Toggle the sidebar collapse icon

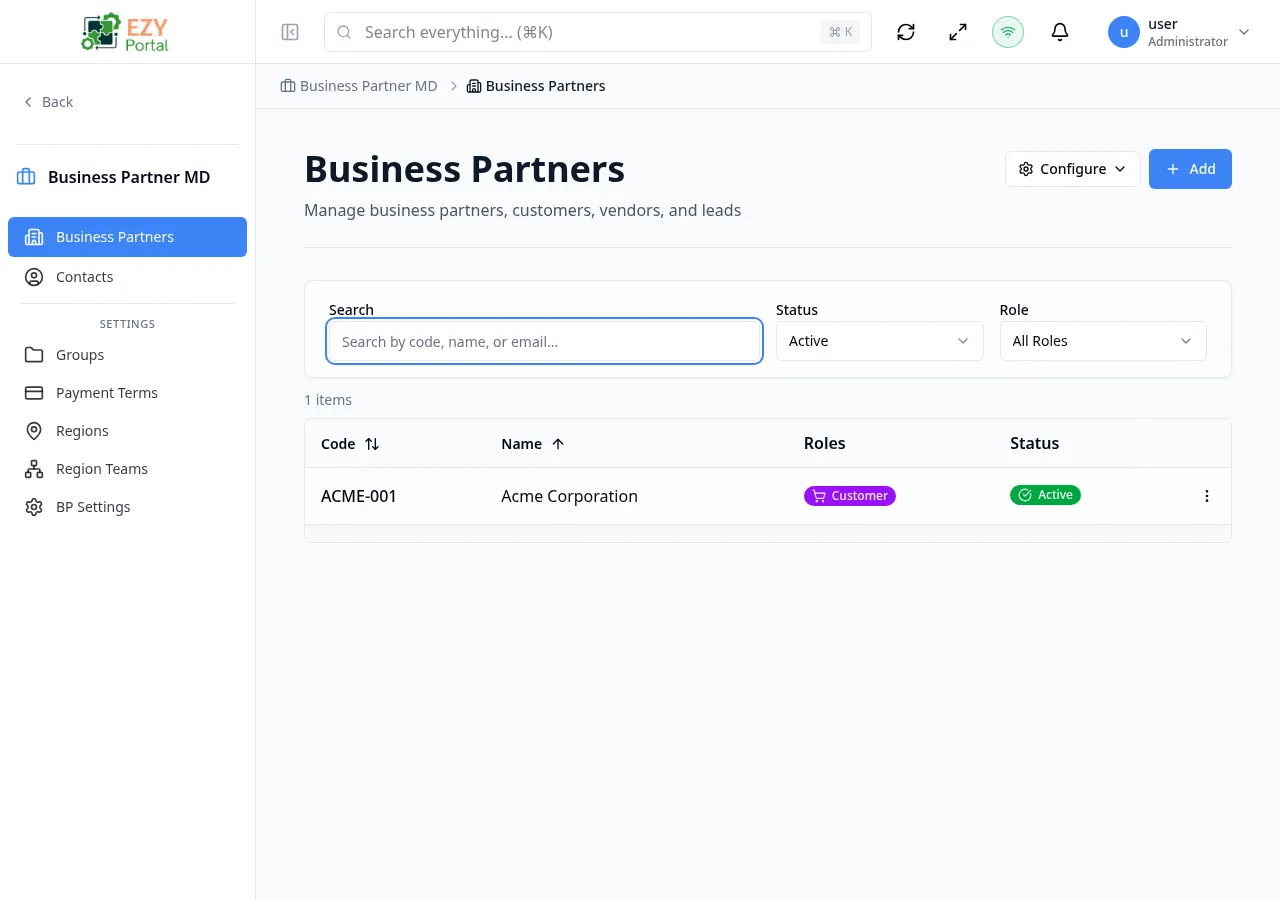click(x=289, y=31)
